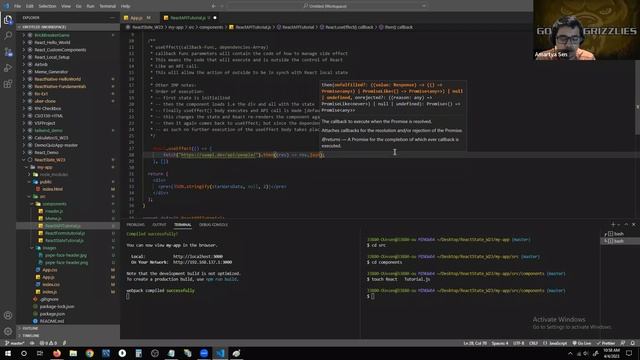The image size is (640, 360).
Task: Open the Explorer view in activity bar
Action: point(8,20)
